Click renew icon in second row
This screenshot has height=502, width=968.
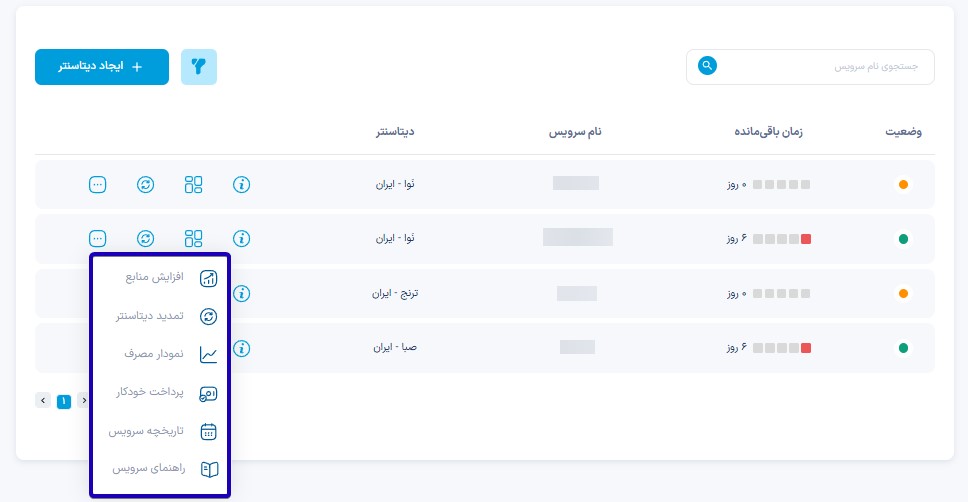[x=146, y=238]
